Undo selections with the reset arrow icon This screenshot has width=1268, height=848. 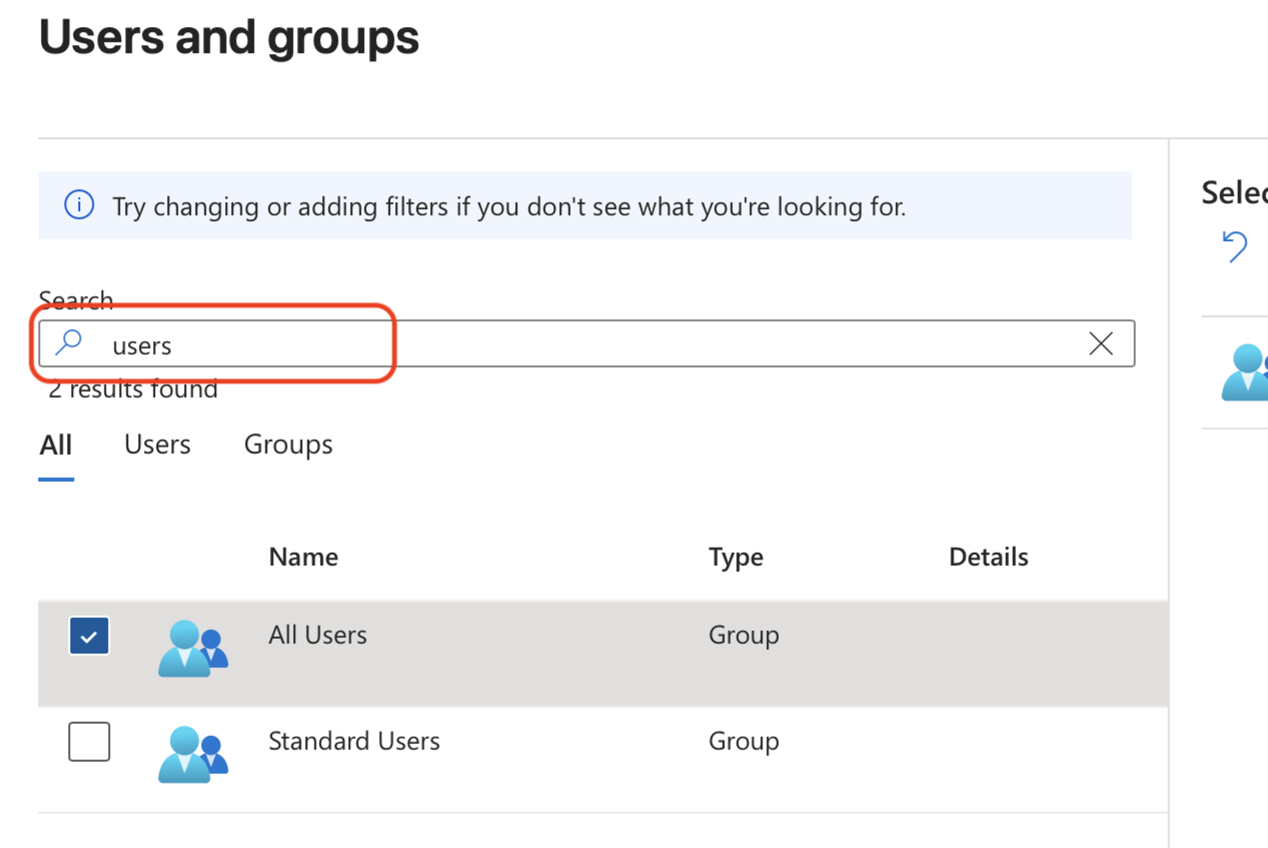pos(1235,246)
